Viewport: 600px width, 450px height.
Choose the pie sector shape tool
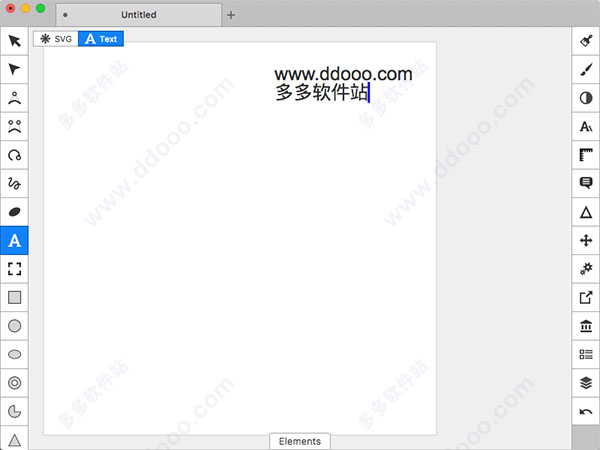click(14, 411)
